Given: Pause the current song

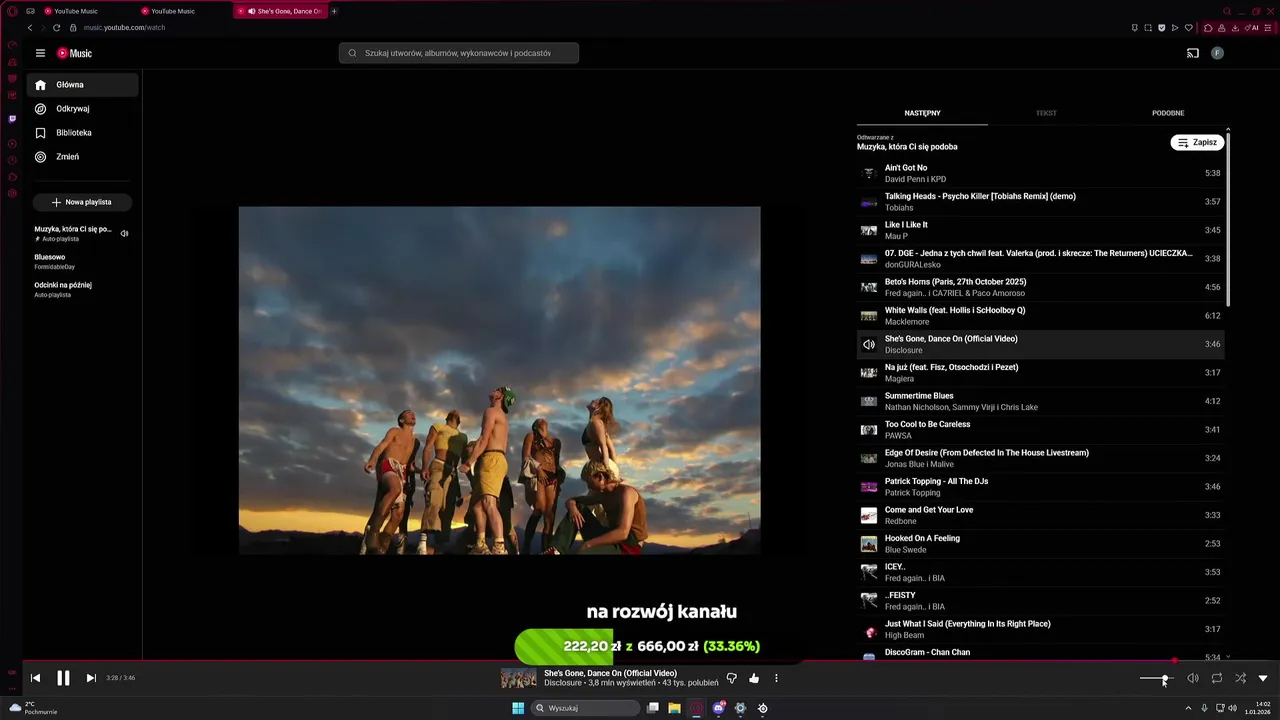Looking at the screenshot, I should point(63,678).
